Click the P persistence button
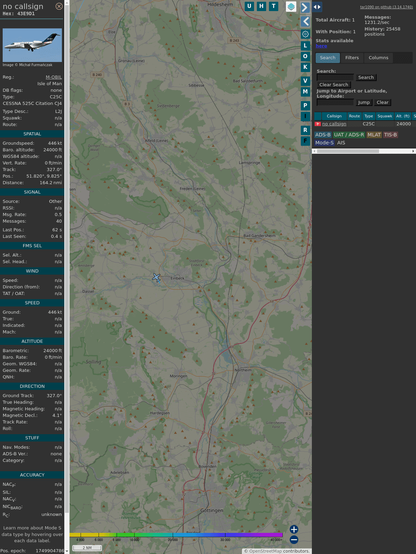 pyautogui.click(x=305, y=105)
